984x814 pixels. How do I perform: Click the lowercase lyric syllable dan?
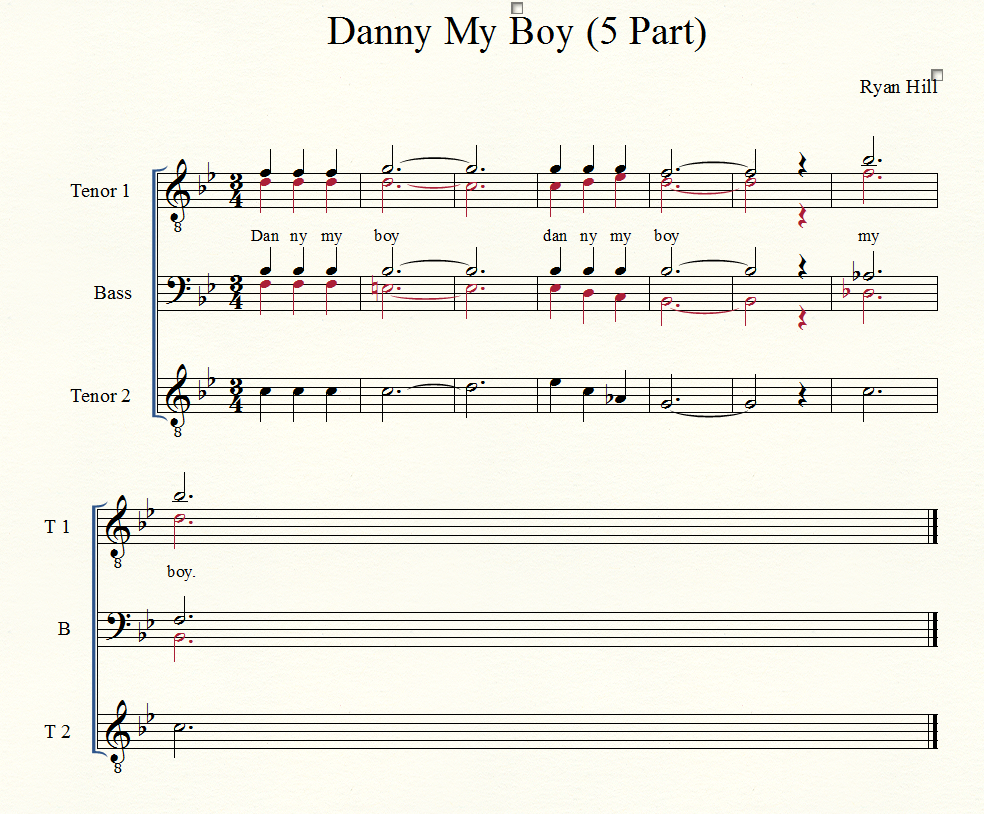point(555,236)
